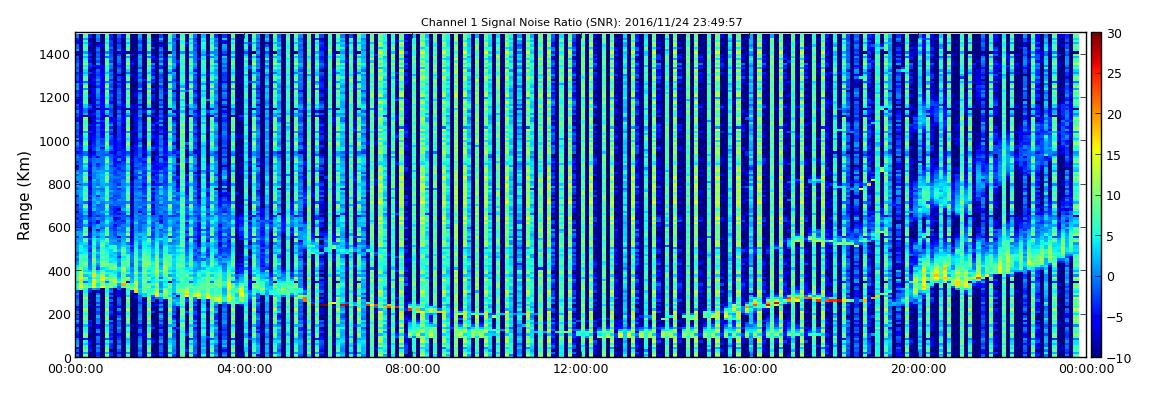Click the 12:00:00 time axis label

579,370
